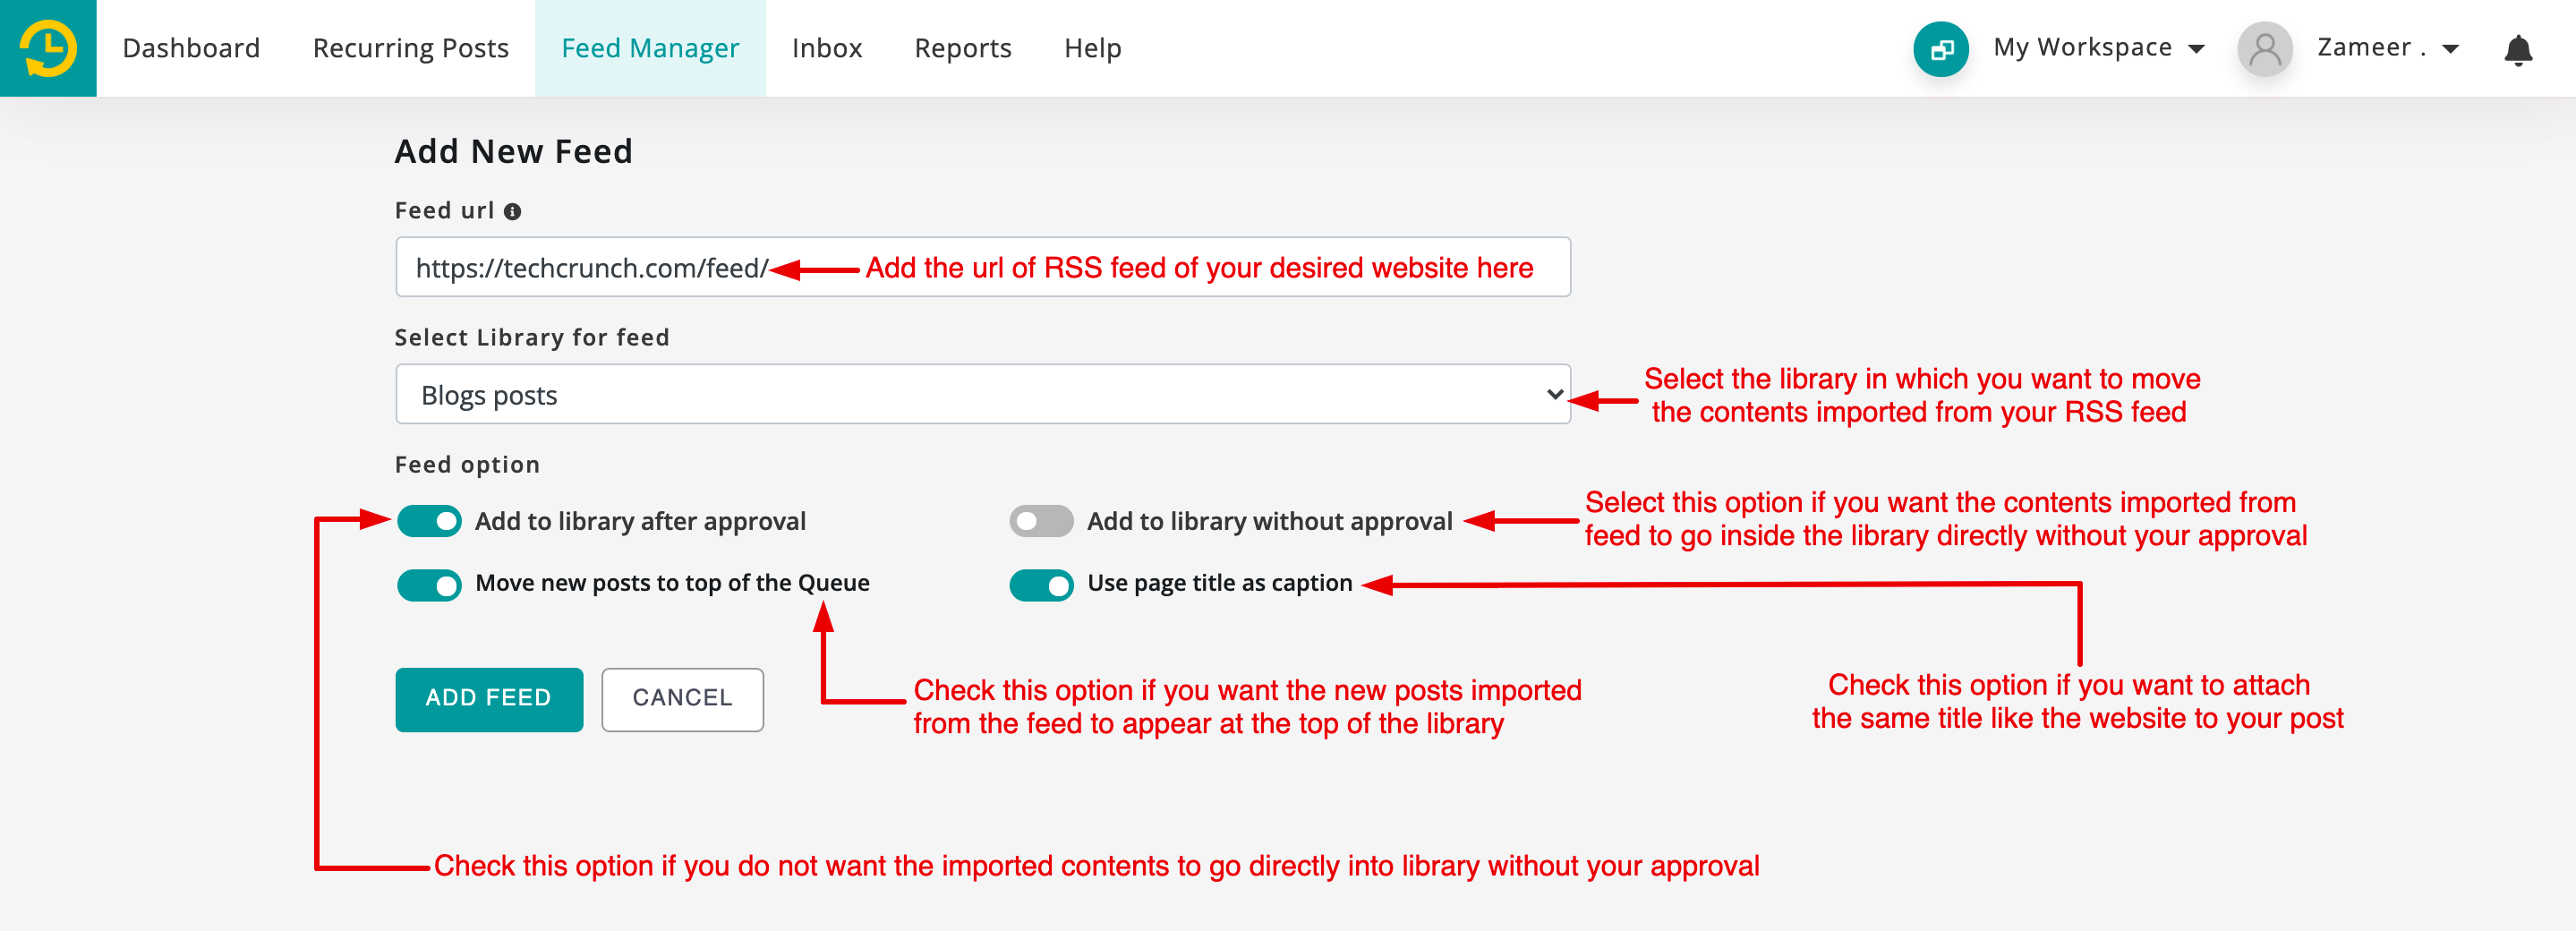Open the notifications bell
Screen dimensions: 2576x931
[x=2517, y=50]
